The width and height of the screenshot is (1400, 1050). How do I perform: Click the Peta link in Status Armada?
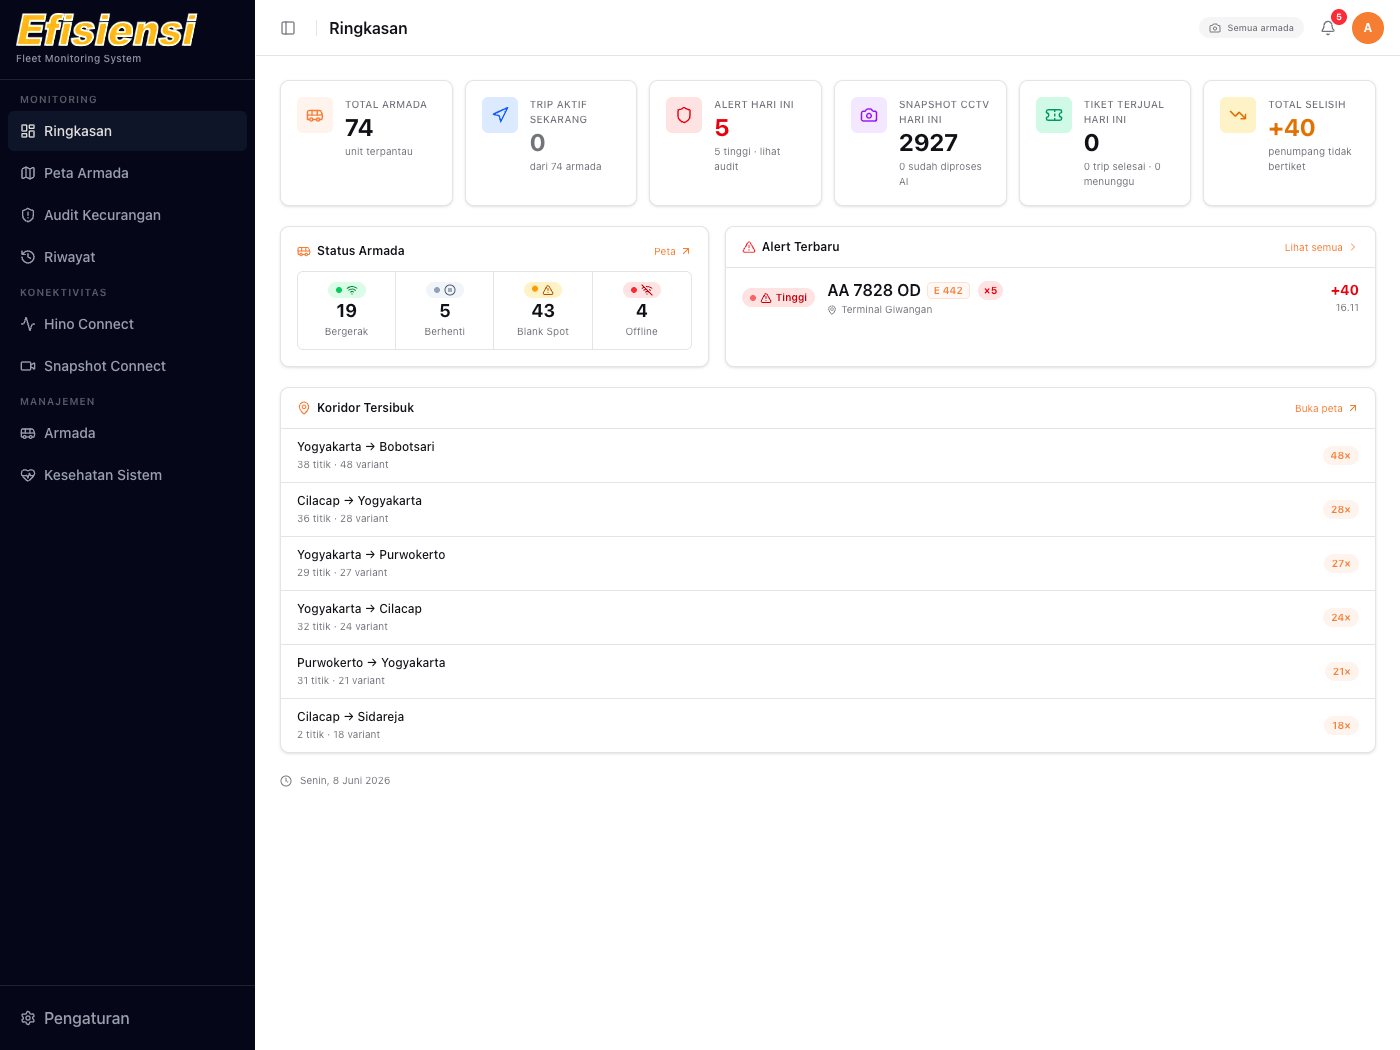pos(672,252)
